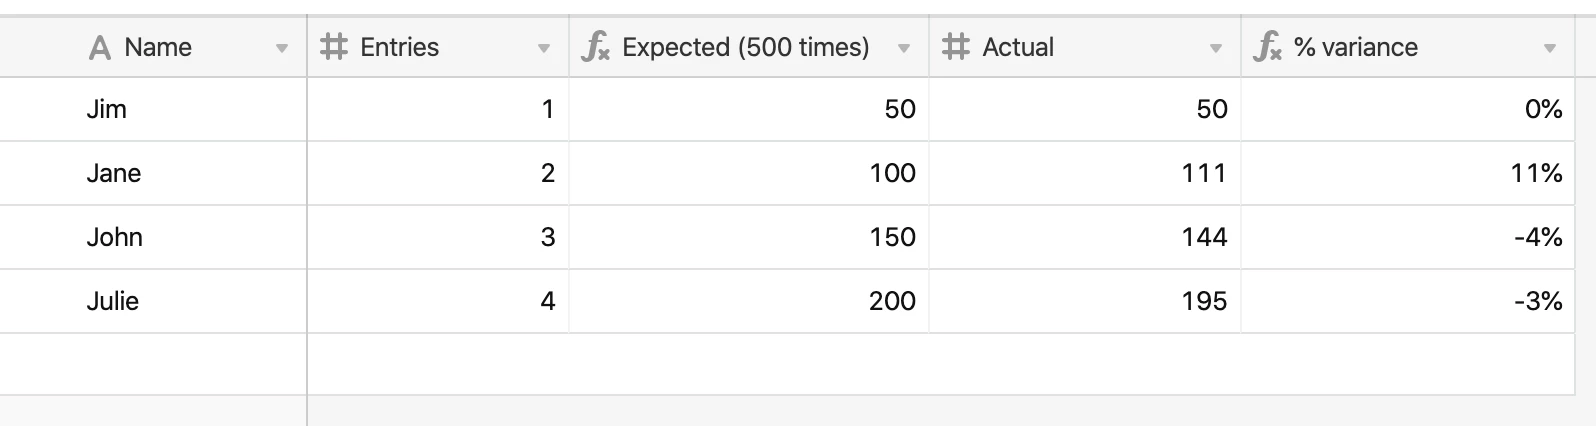Click the formula icon beside % variance

point(1268,47)
